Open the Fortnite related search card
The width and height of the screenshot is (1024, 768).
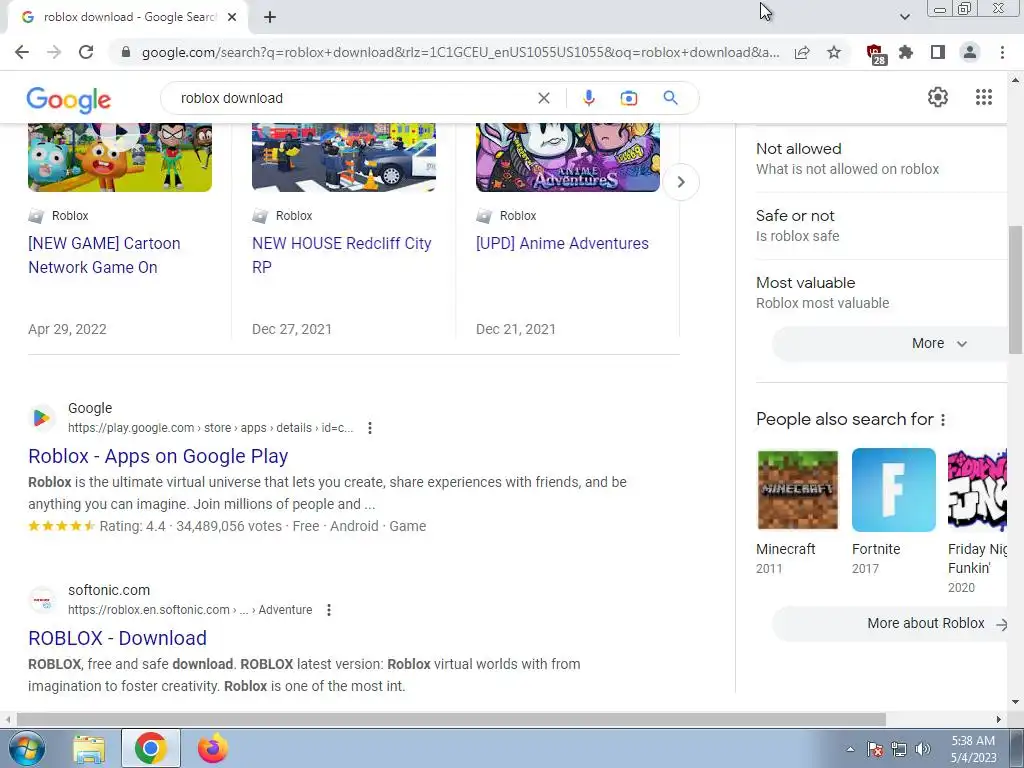pos(893,512)
